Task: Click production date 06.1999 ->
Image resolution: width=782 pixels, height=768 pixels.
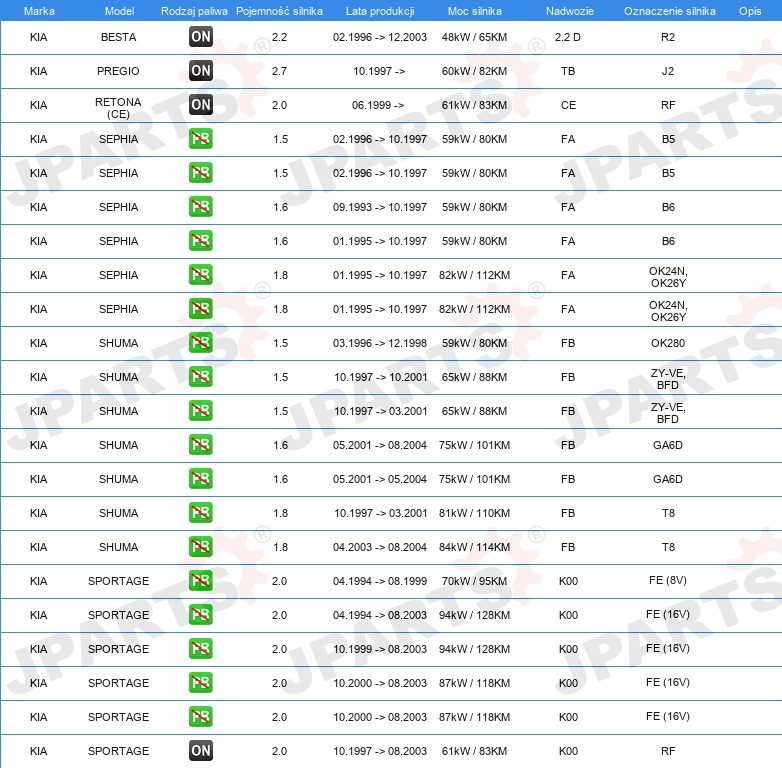Action: pyautogui.click(x=378, y=105)
